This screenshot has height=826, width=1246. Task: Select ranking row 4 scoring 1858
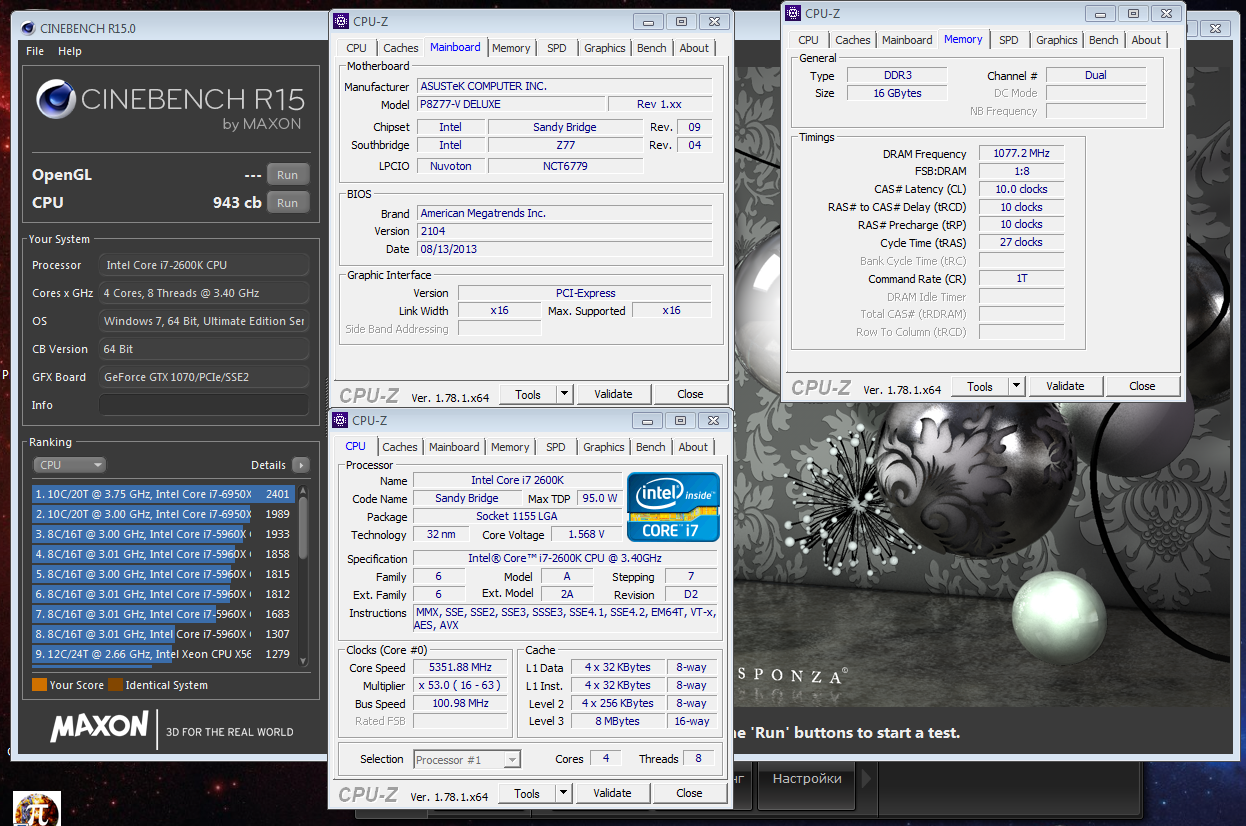coord(164,554)
